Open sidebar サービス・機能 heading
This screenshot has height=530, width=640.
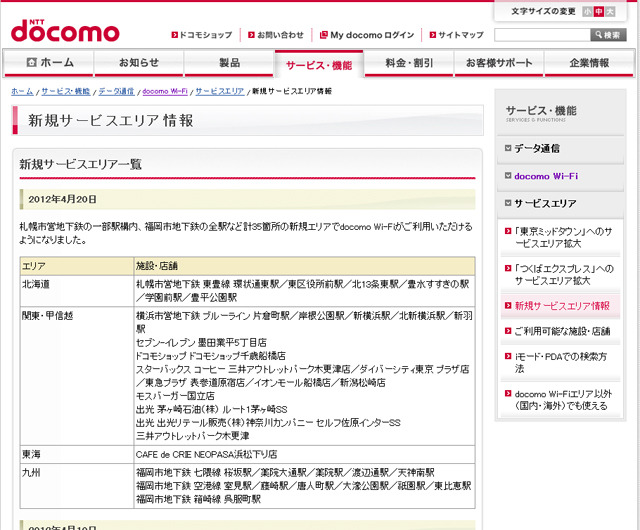coord(541,111)
